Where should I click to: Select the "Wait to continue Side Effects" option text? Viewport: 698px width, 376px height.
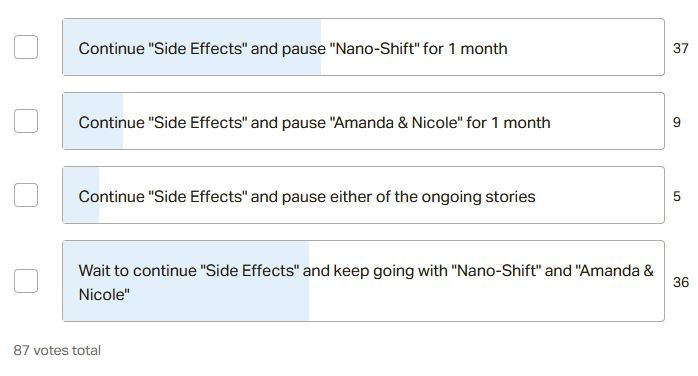pyautogui.click(x=366, y=282)
